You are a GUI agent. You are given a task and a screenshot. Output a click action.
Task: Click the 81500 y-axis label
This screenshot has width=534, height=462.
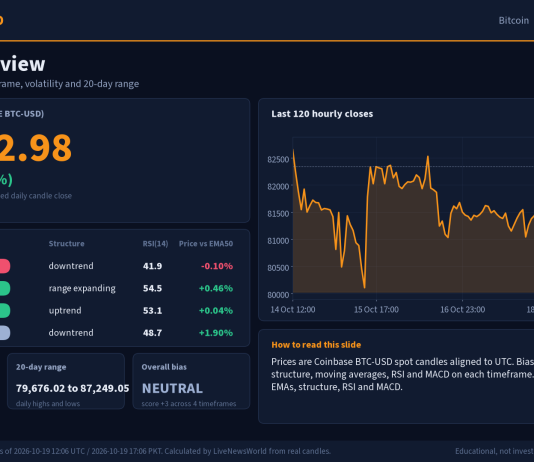tap(278, 213)
